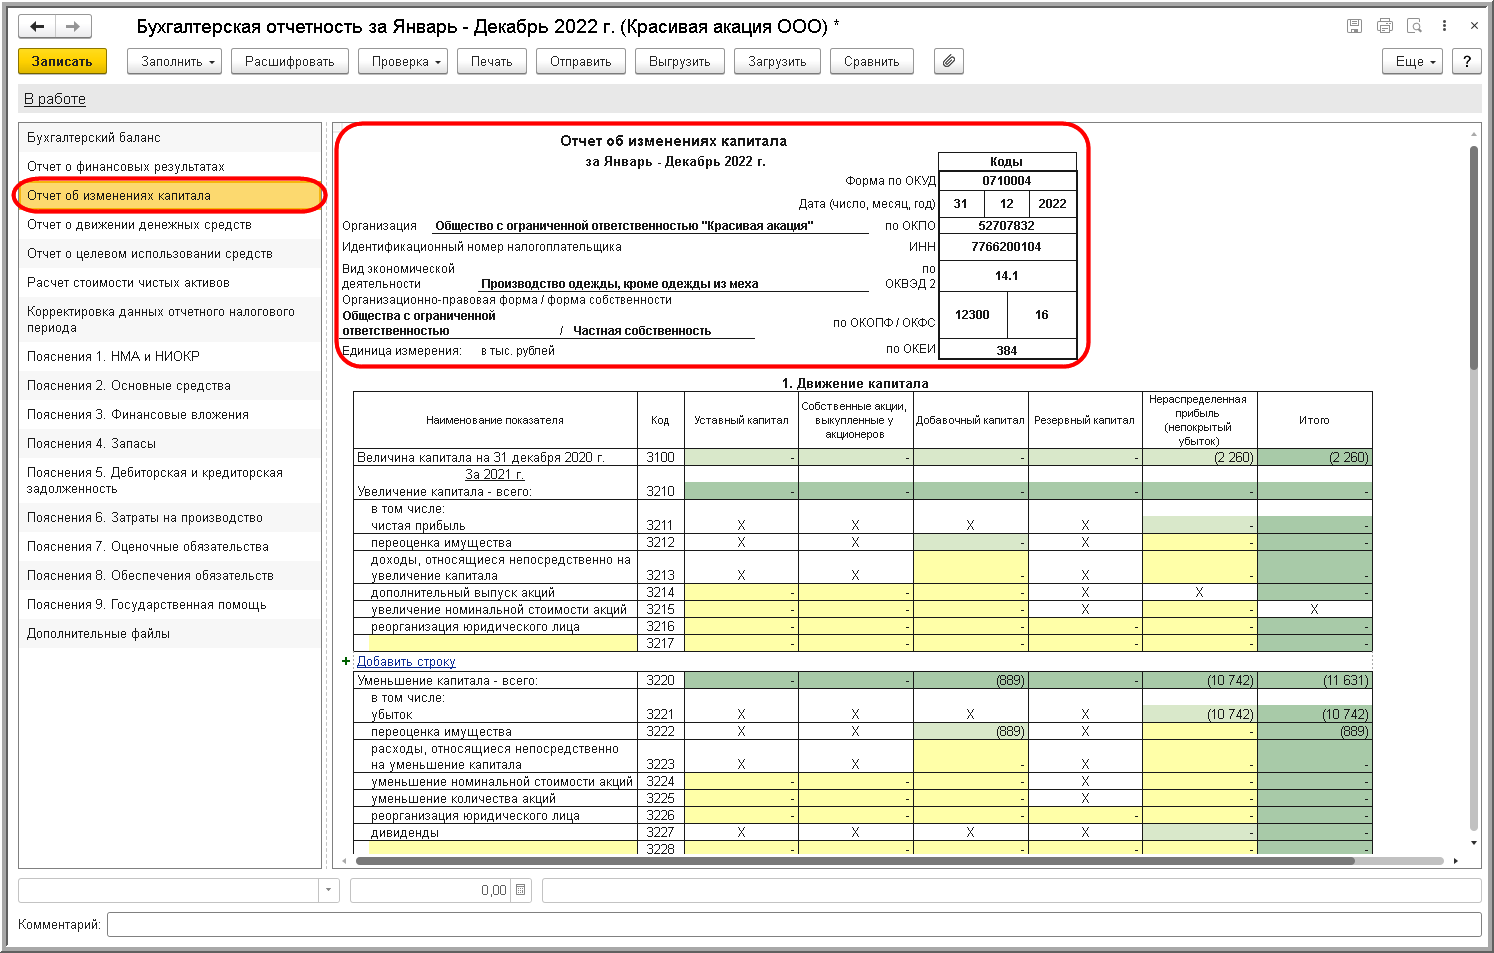Open Пояснения 5. Дебиторская и кредиторская задолженность
Image resolution: width=1494 pixels, height=953 pixels.
[170, 481]
